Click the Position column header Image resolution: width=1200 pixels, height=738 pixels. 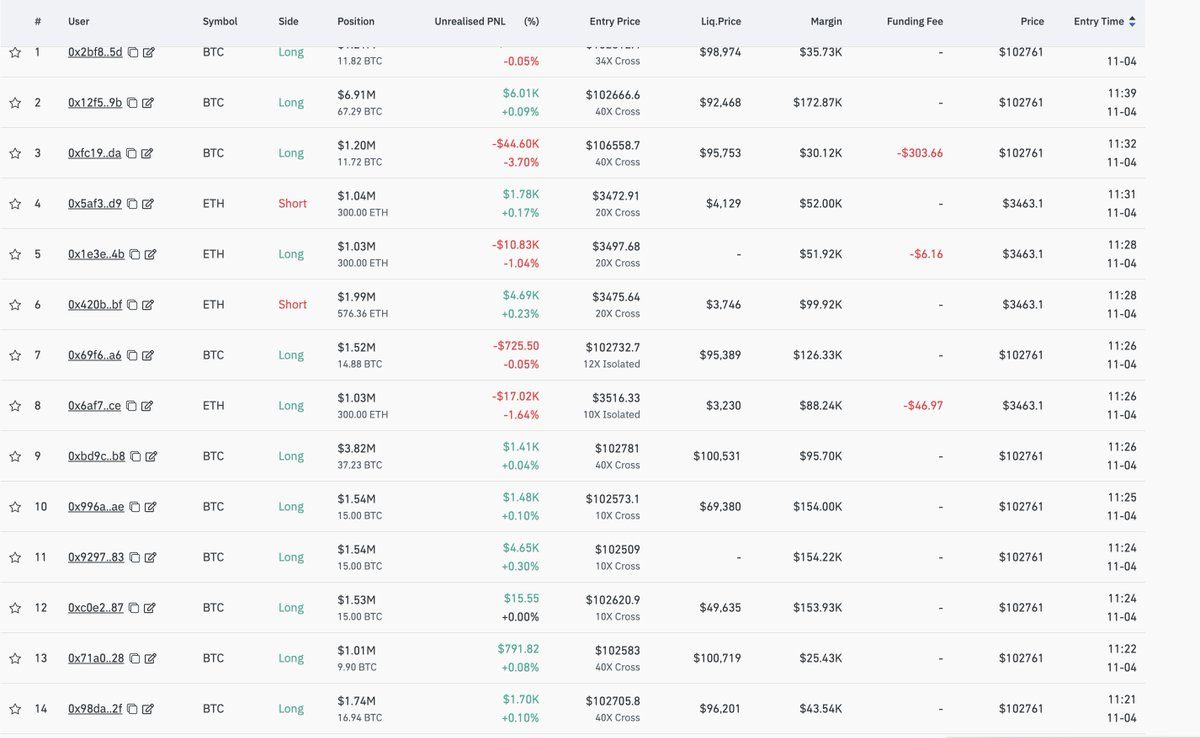[356, 21]
